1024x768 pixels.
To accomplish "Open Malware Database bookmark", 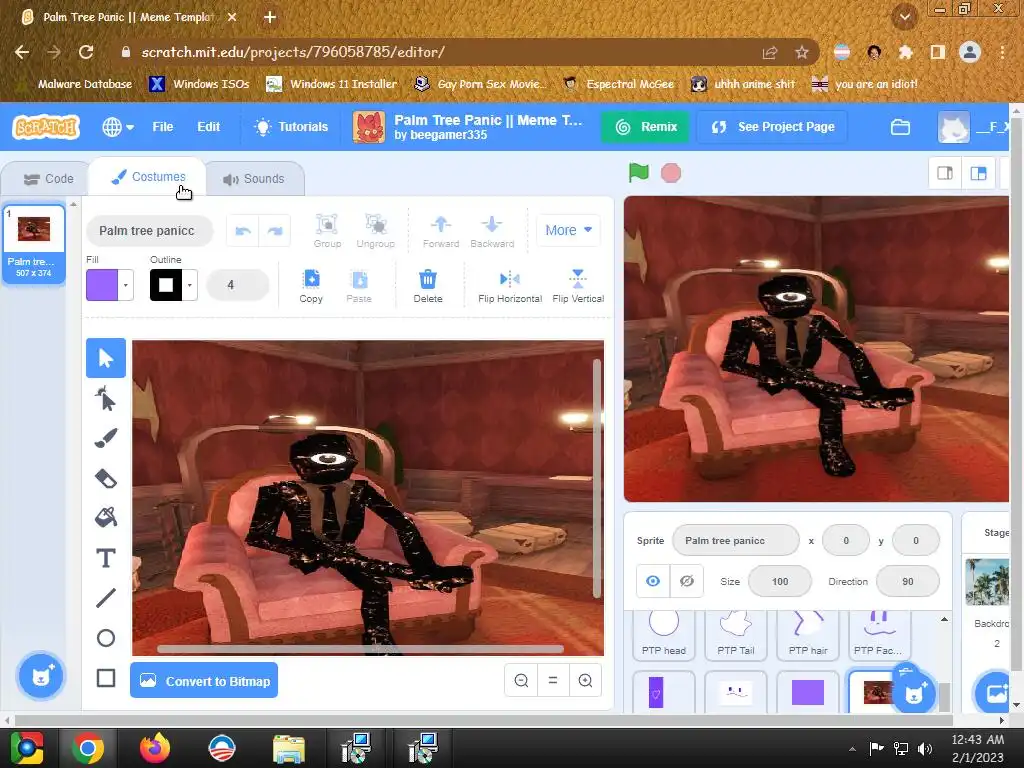I will [x=77, y=84].
